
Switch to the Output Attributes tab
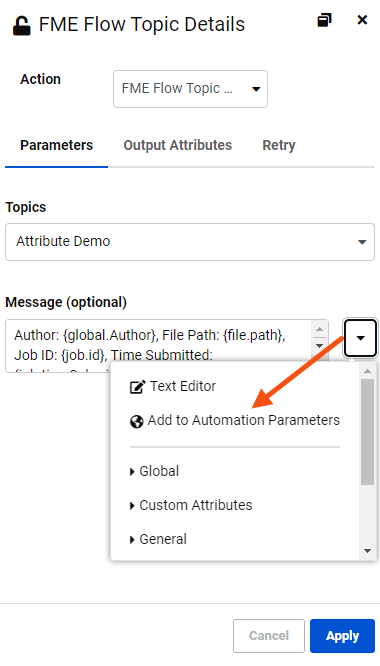pos(177,145)
